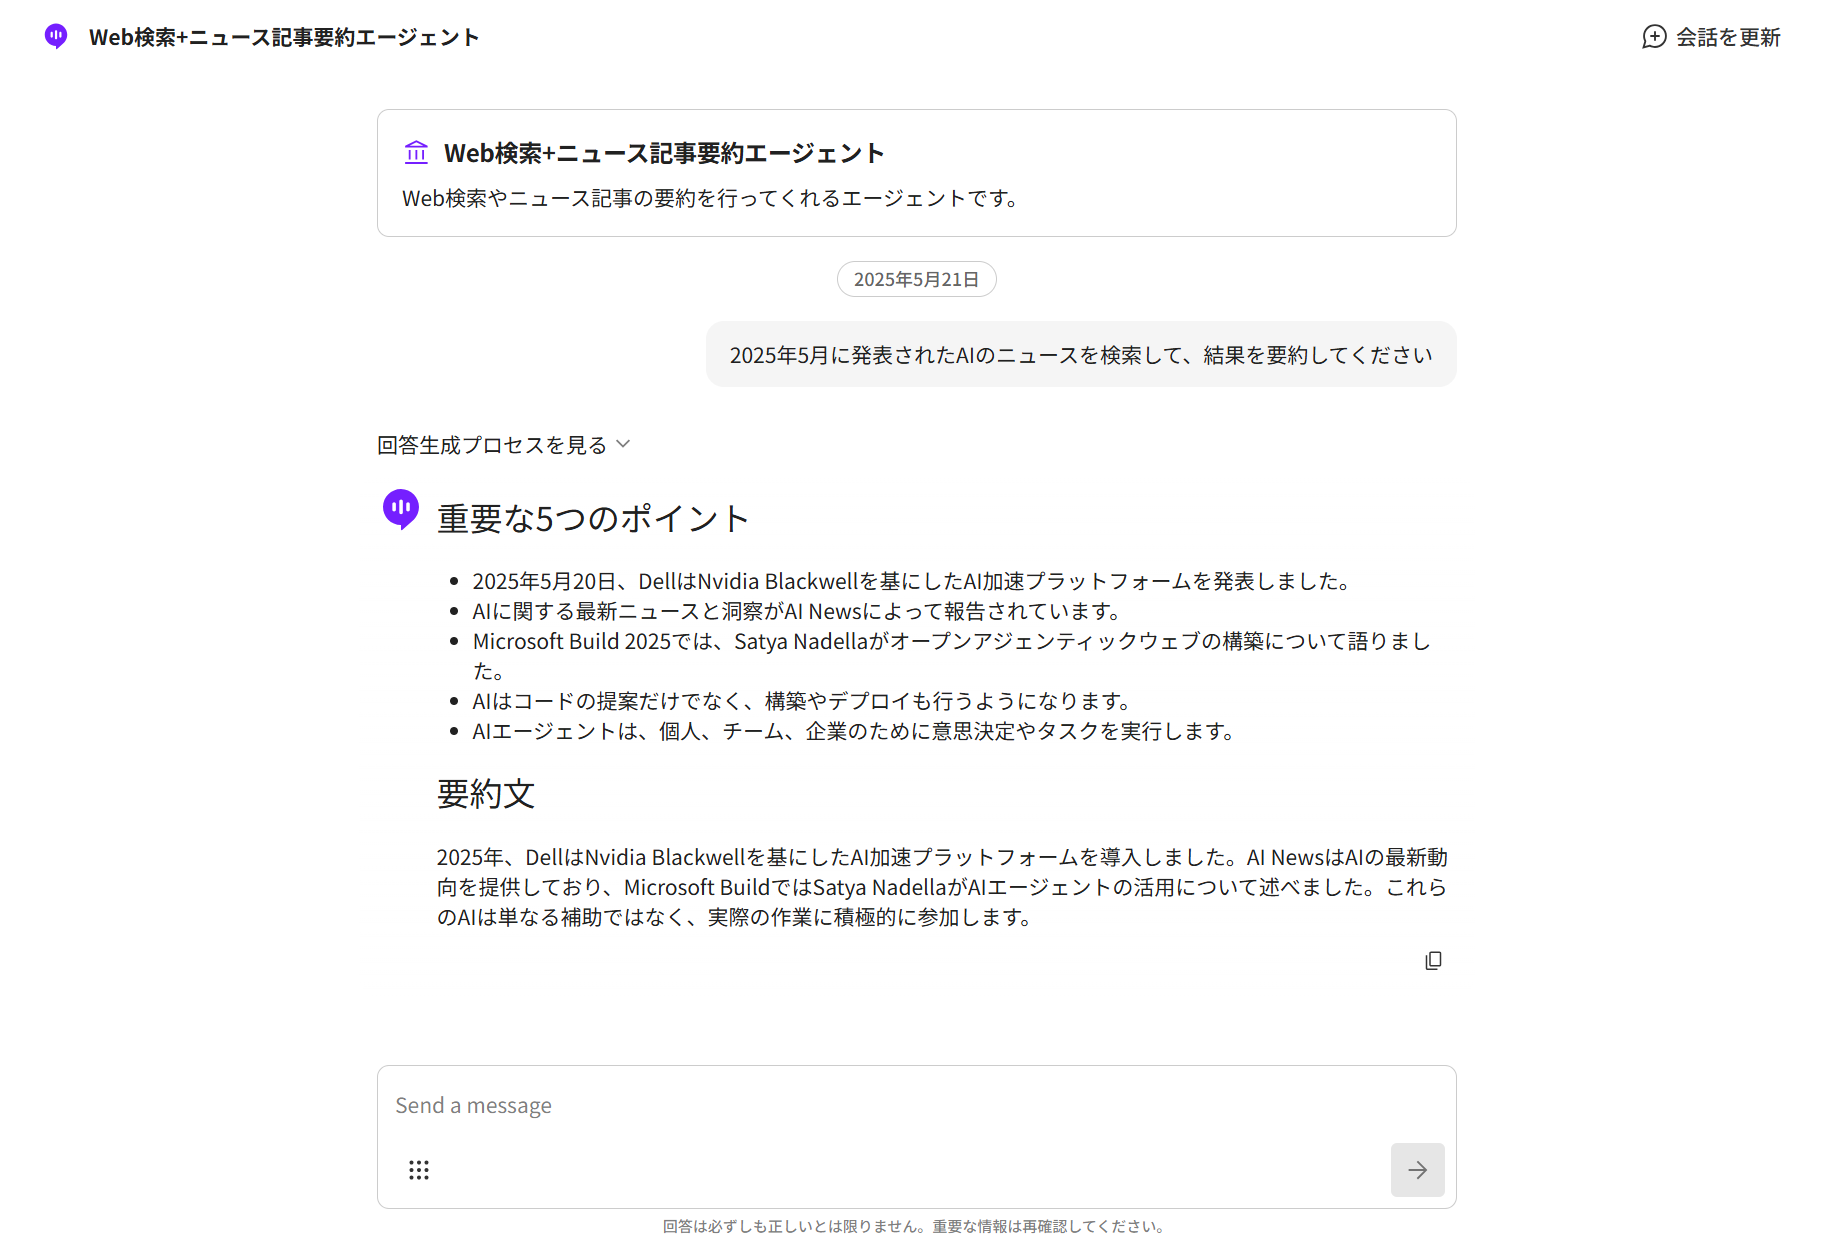The height and width of the screenshot is (1243, 1831).
Task: Open the grid dots menu in message box
Action: tap(419, 1170)
